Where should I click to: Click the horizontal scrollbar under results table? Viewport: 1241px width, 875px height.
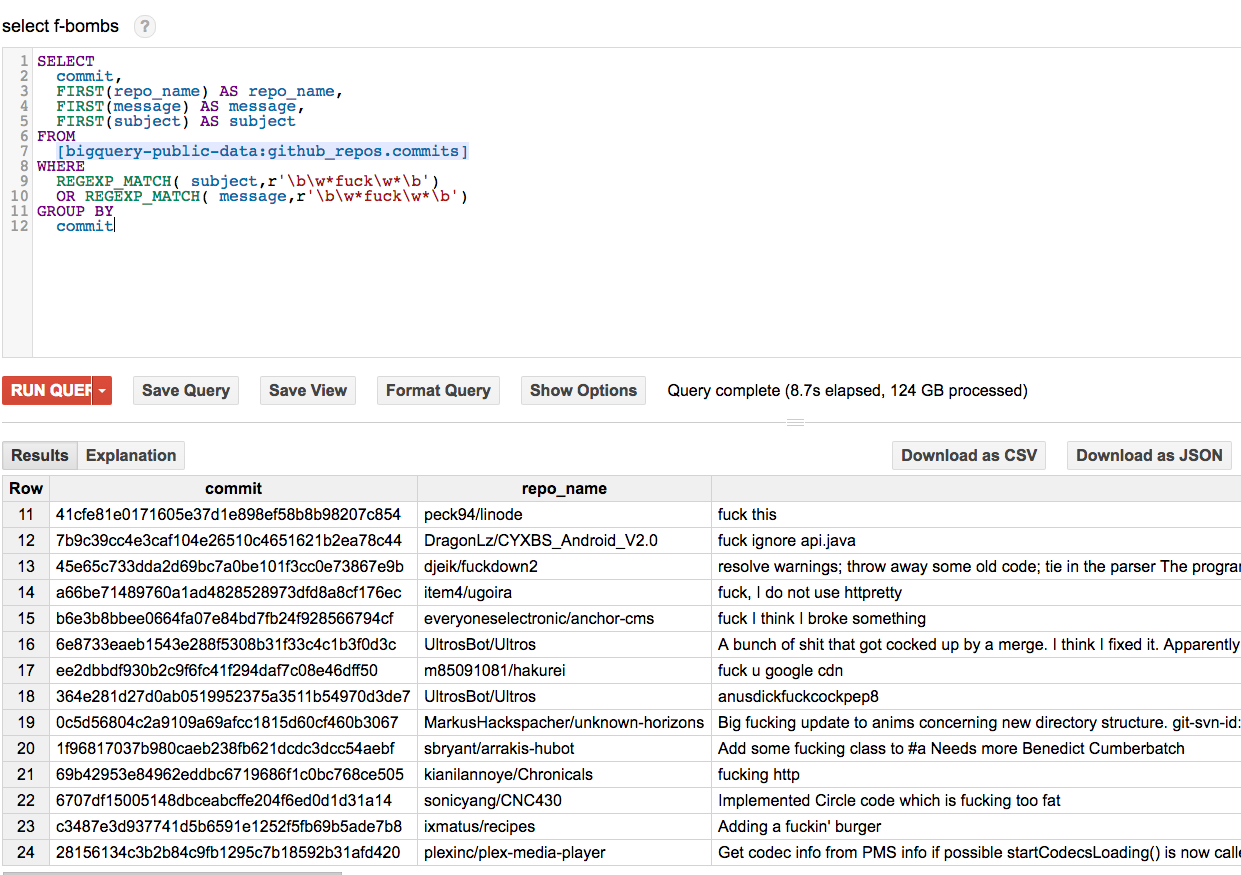point(172,872)
